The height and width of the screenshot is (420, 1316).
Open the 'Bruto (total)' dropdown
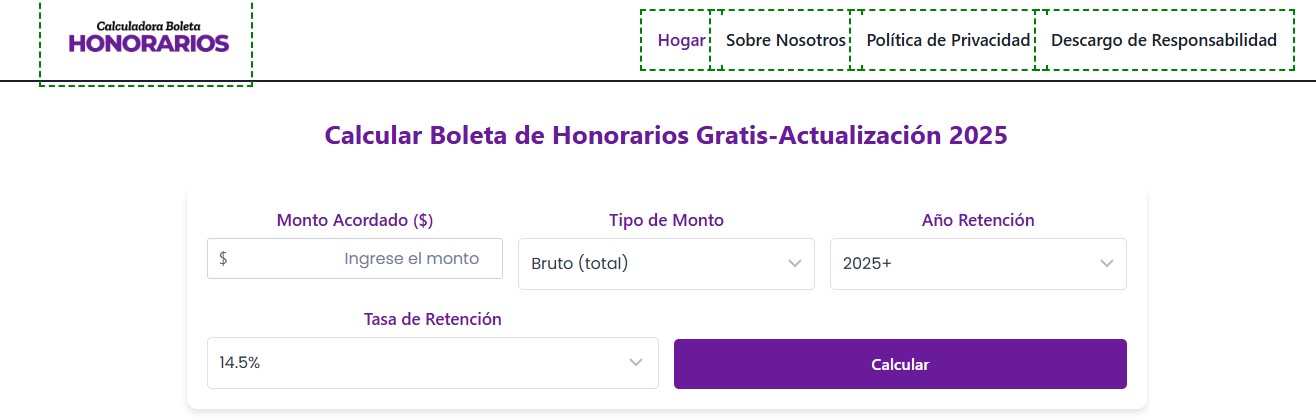pos(666,264)
